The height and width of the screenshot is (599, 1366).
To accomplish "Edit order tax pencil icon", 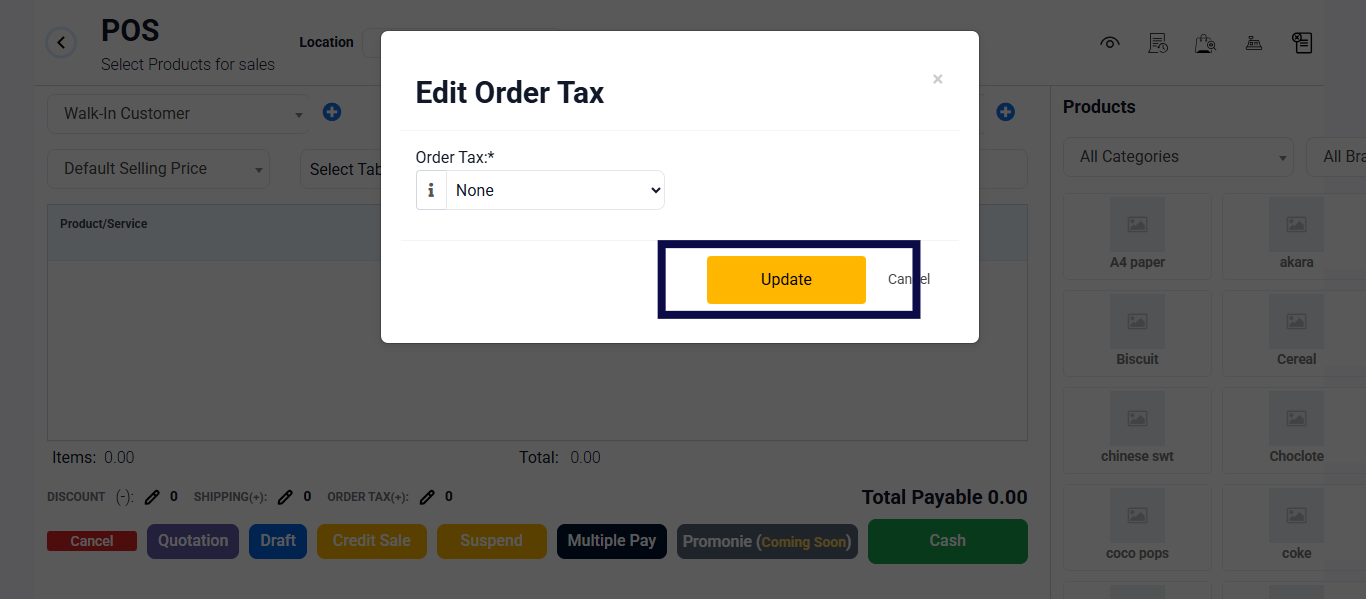I will point(427,497).
